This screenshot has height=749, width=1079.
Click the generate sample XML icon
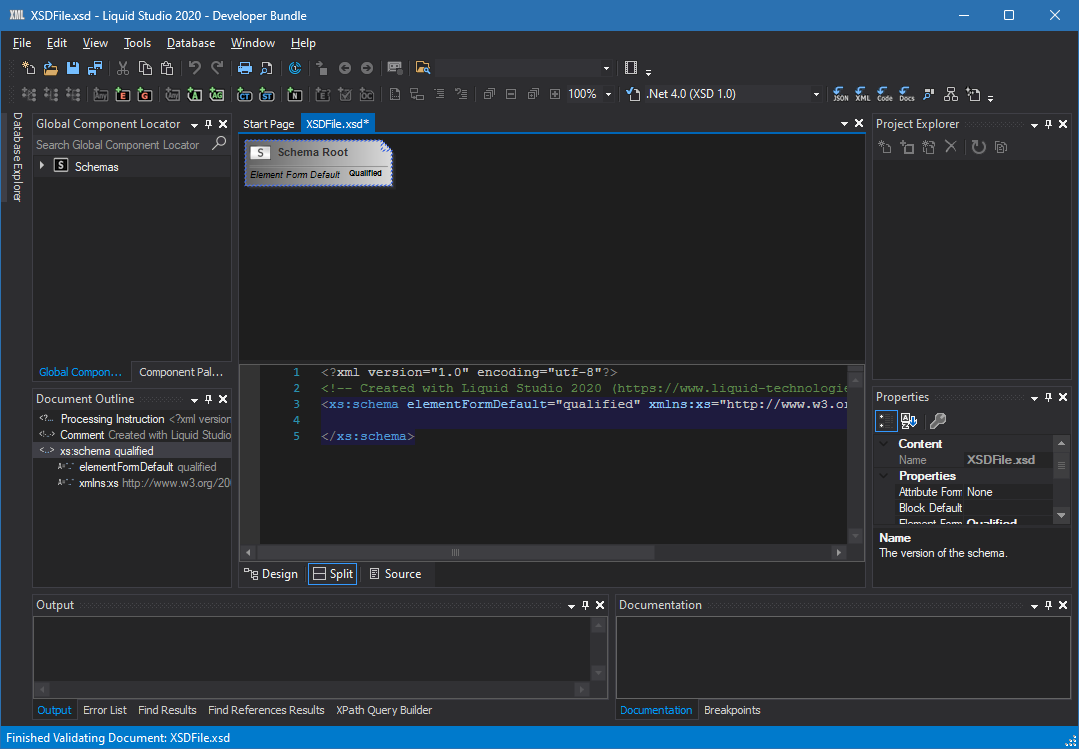coord(862,94)
